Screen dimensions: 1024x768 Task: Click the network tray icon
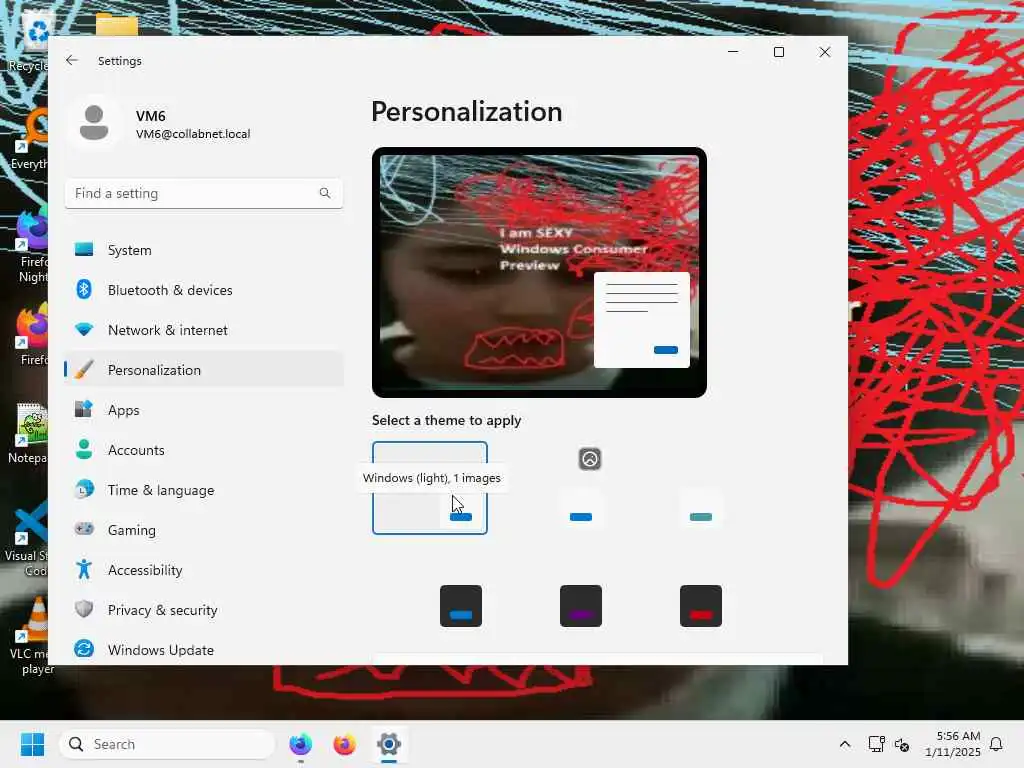coord(876,744)
